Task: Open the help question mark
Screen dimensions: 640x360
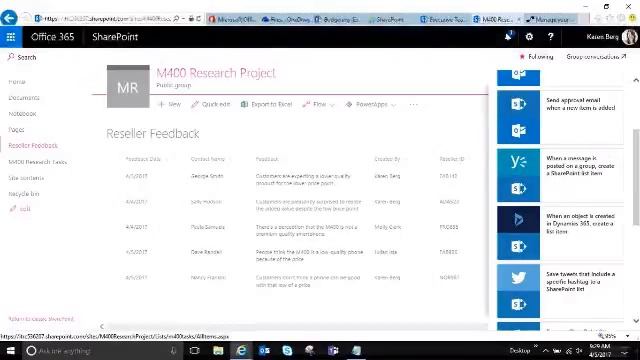Action: pos(551,37)
